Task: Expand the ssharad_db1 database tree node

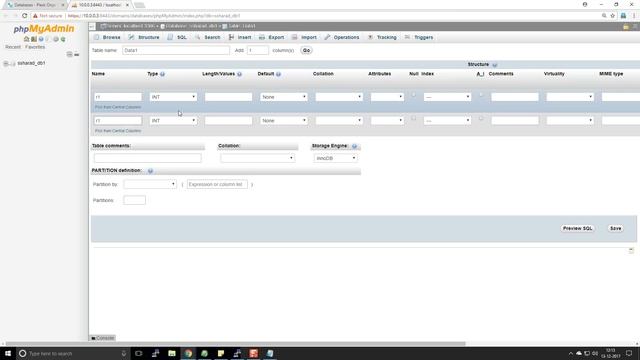Action: point(6,64)
